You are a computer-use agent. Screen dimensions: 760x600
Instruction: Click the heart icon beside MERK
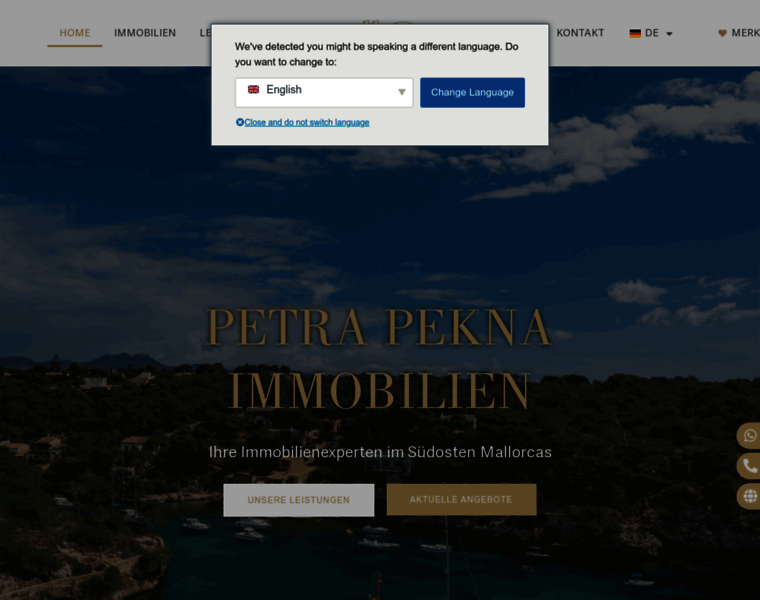[722, 33]
